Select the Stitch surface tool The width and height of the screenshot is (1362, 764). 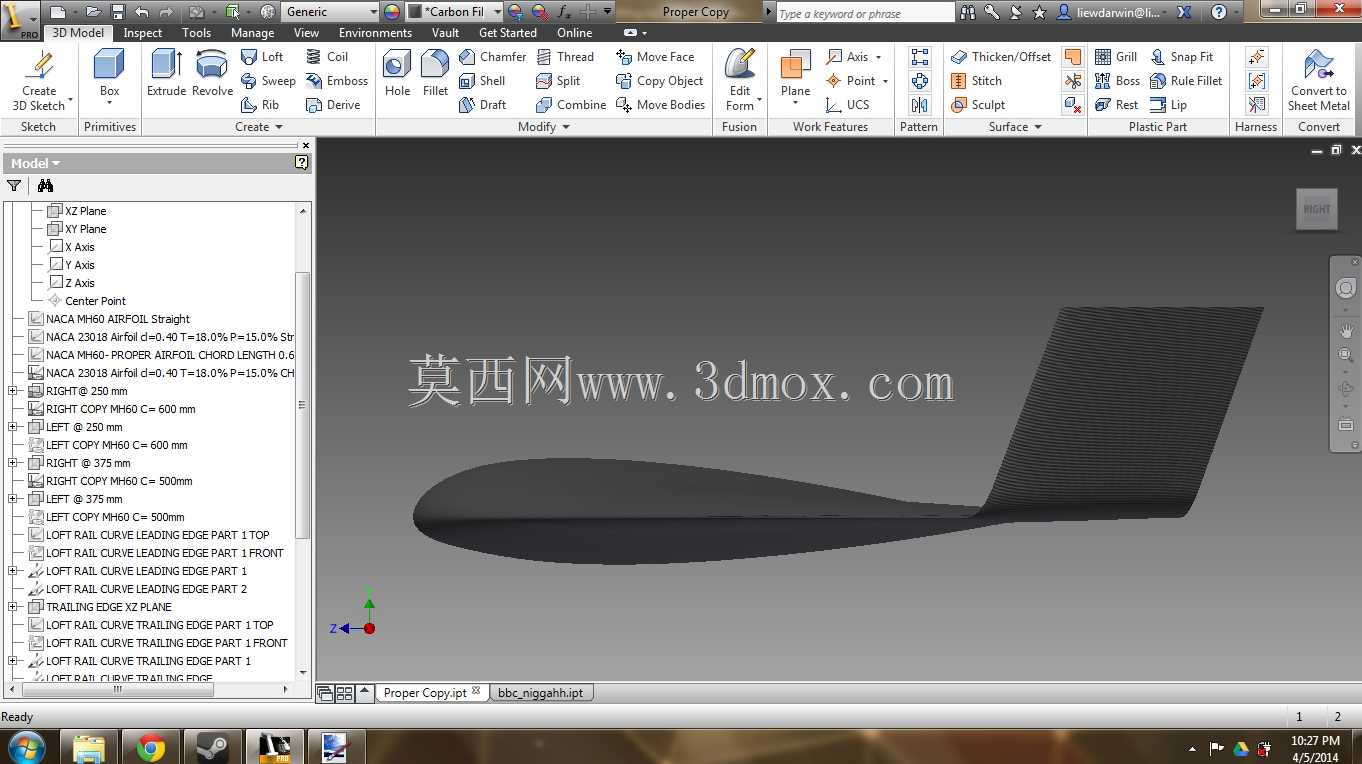(976, 81)
